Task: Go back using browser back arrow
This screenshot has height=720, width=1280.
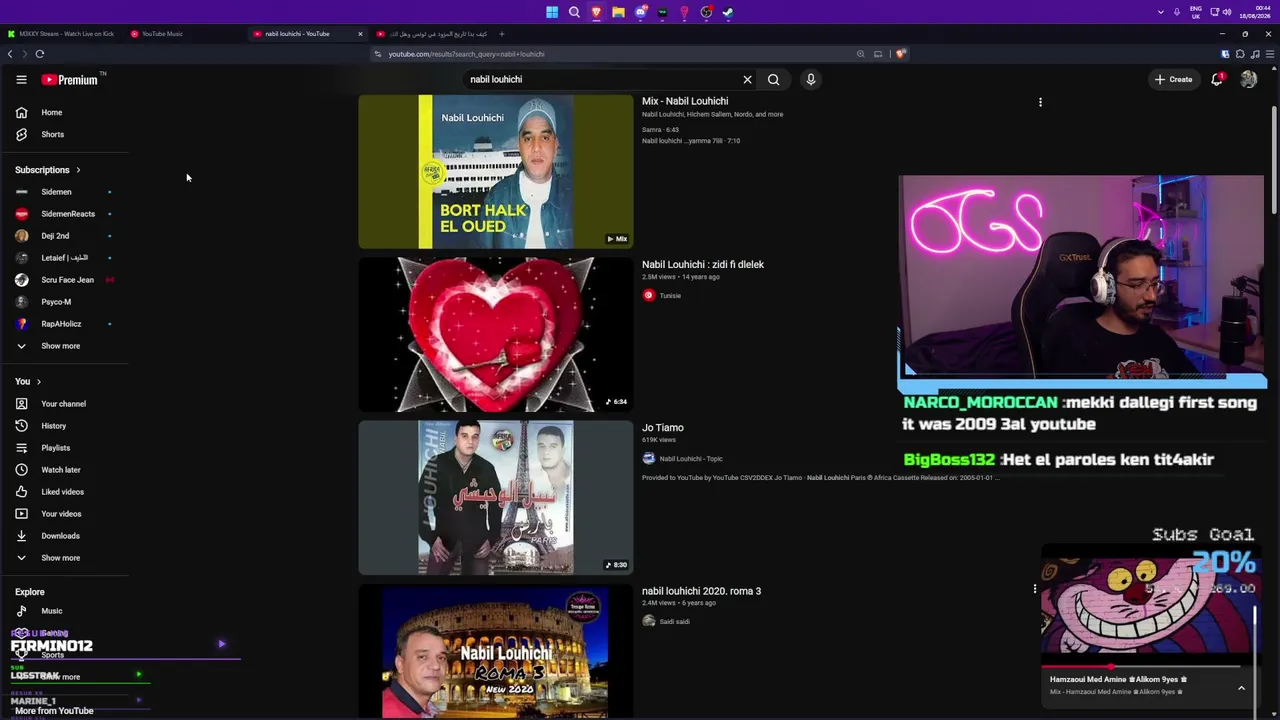Action: coord(10,54)
